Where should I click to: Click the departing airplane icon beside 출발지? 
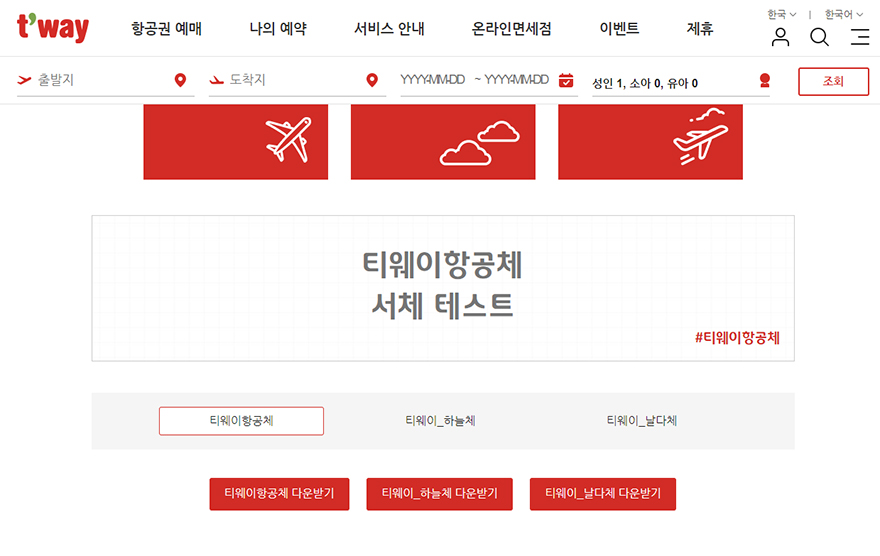click(24, 80)
